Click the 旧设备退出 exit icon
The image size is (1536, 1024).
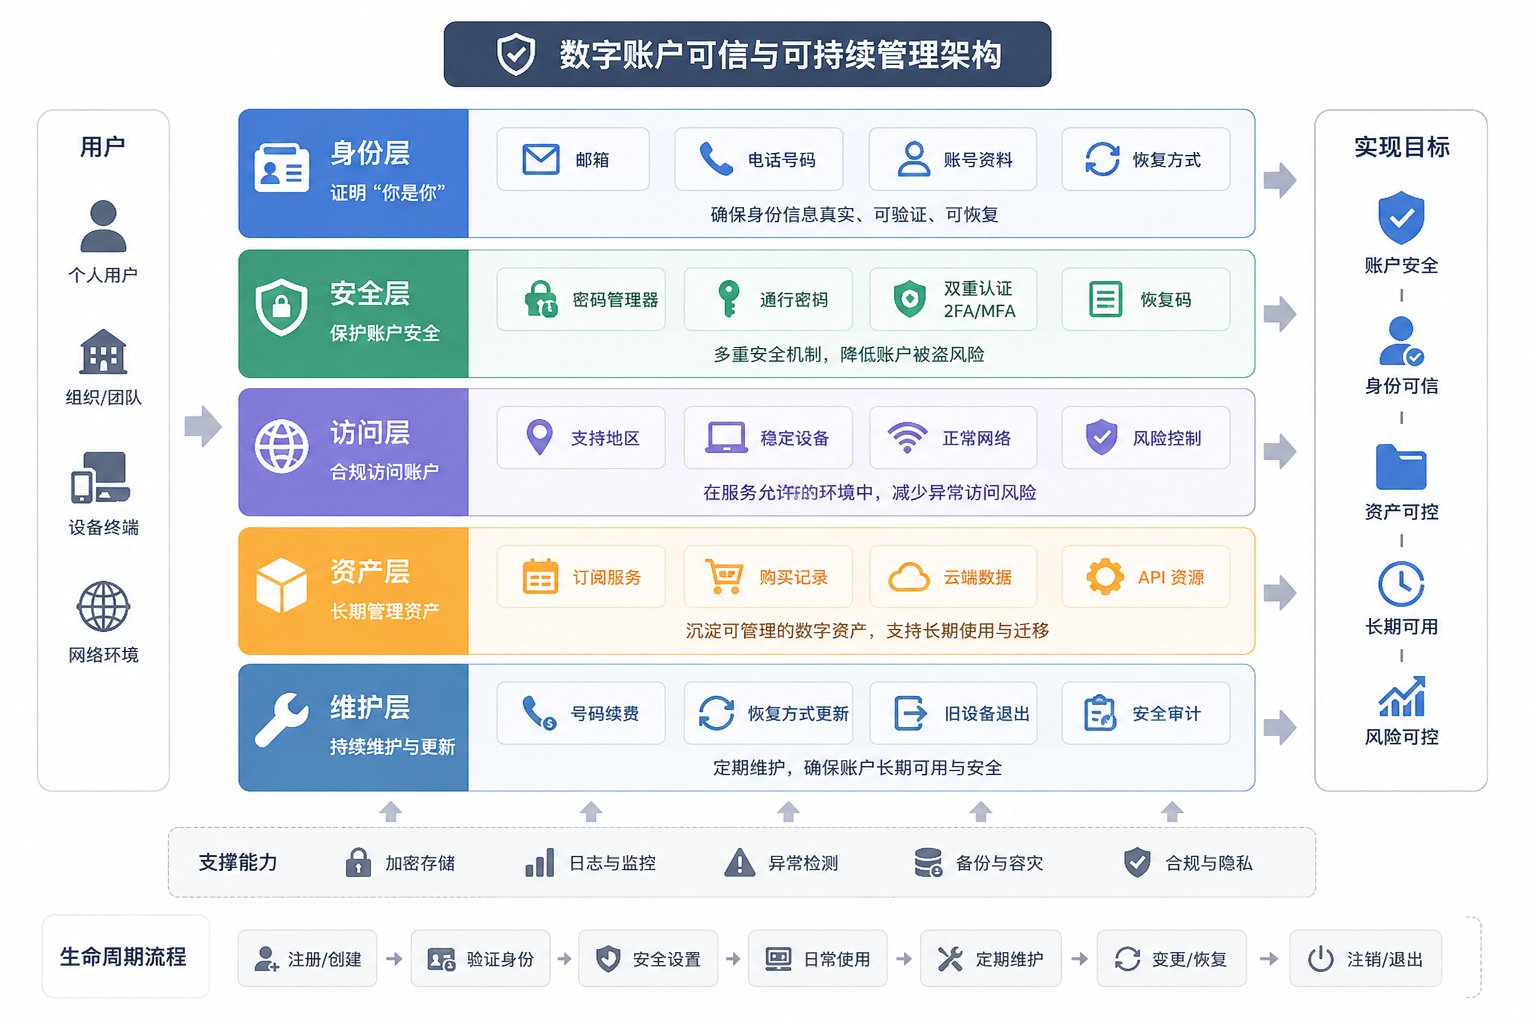tap(910, 713)
